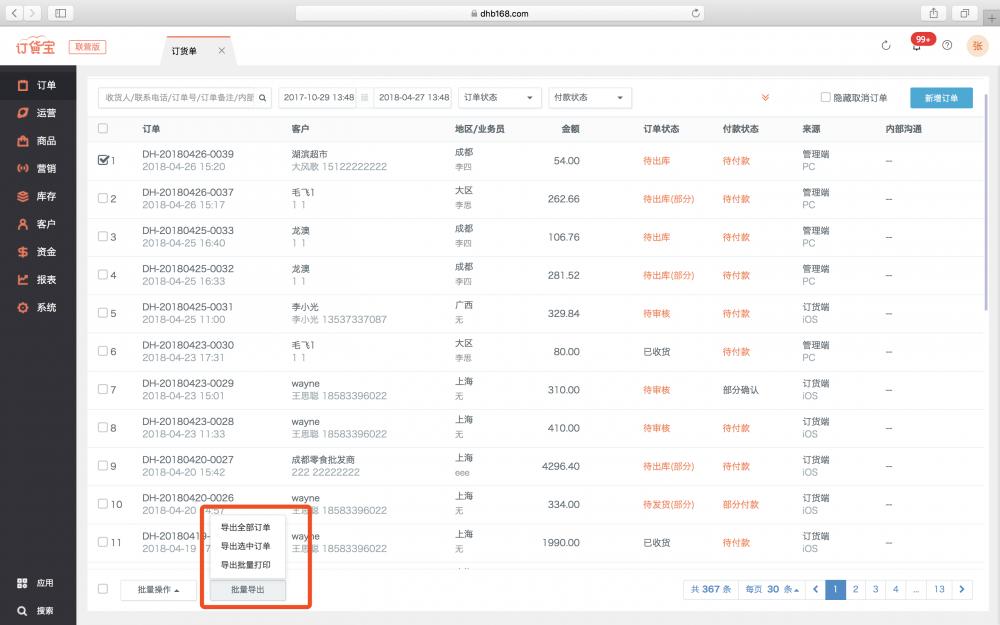Toggle the select-all checkbox in the table header
The image size is (1000, 625).
(103, 129)
